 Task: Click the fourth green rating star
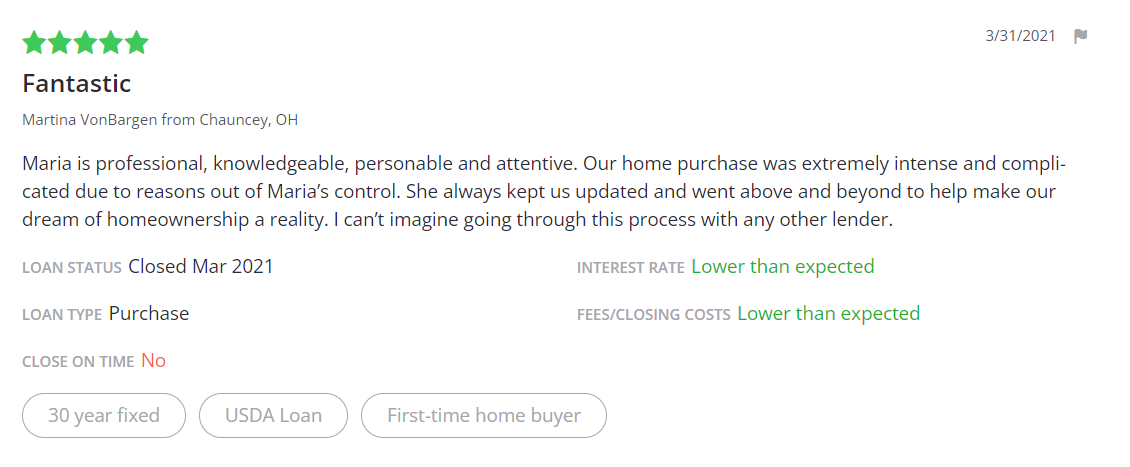111,43
